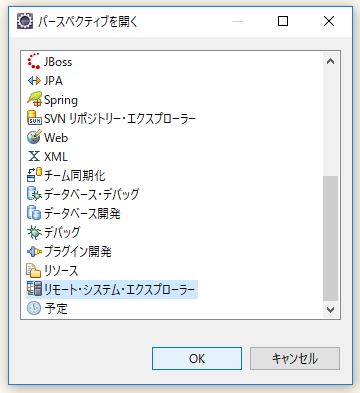This screenshot has width=360, height=393.
Task: Click the リモート・システム・エクスプローラー icon
Action: pos(34,289)
